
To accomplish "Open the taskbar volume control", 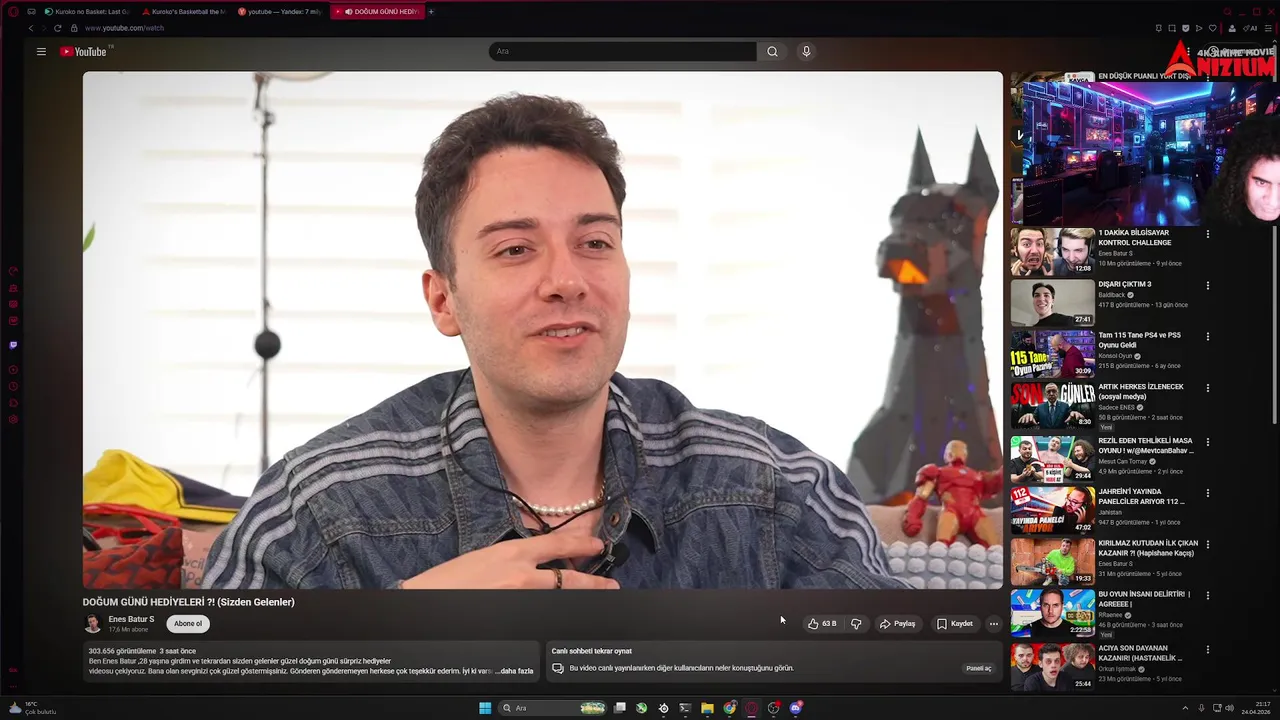I will click(1229, 708).
